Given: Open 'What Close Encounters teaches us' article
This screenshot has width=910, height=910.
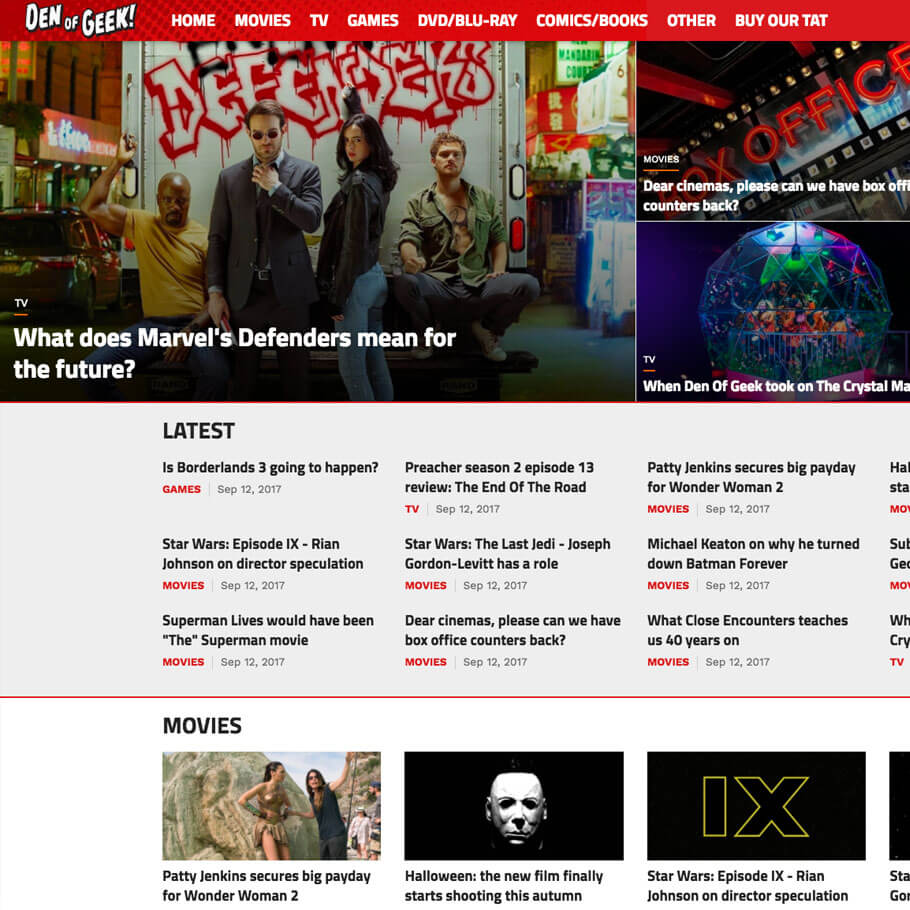Looking at the screenshot, I should (747, 630).
